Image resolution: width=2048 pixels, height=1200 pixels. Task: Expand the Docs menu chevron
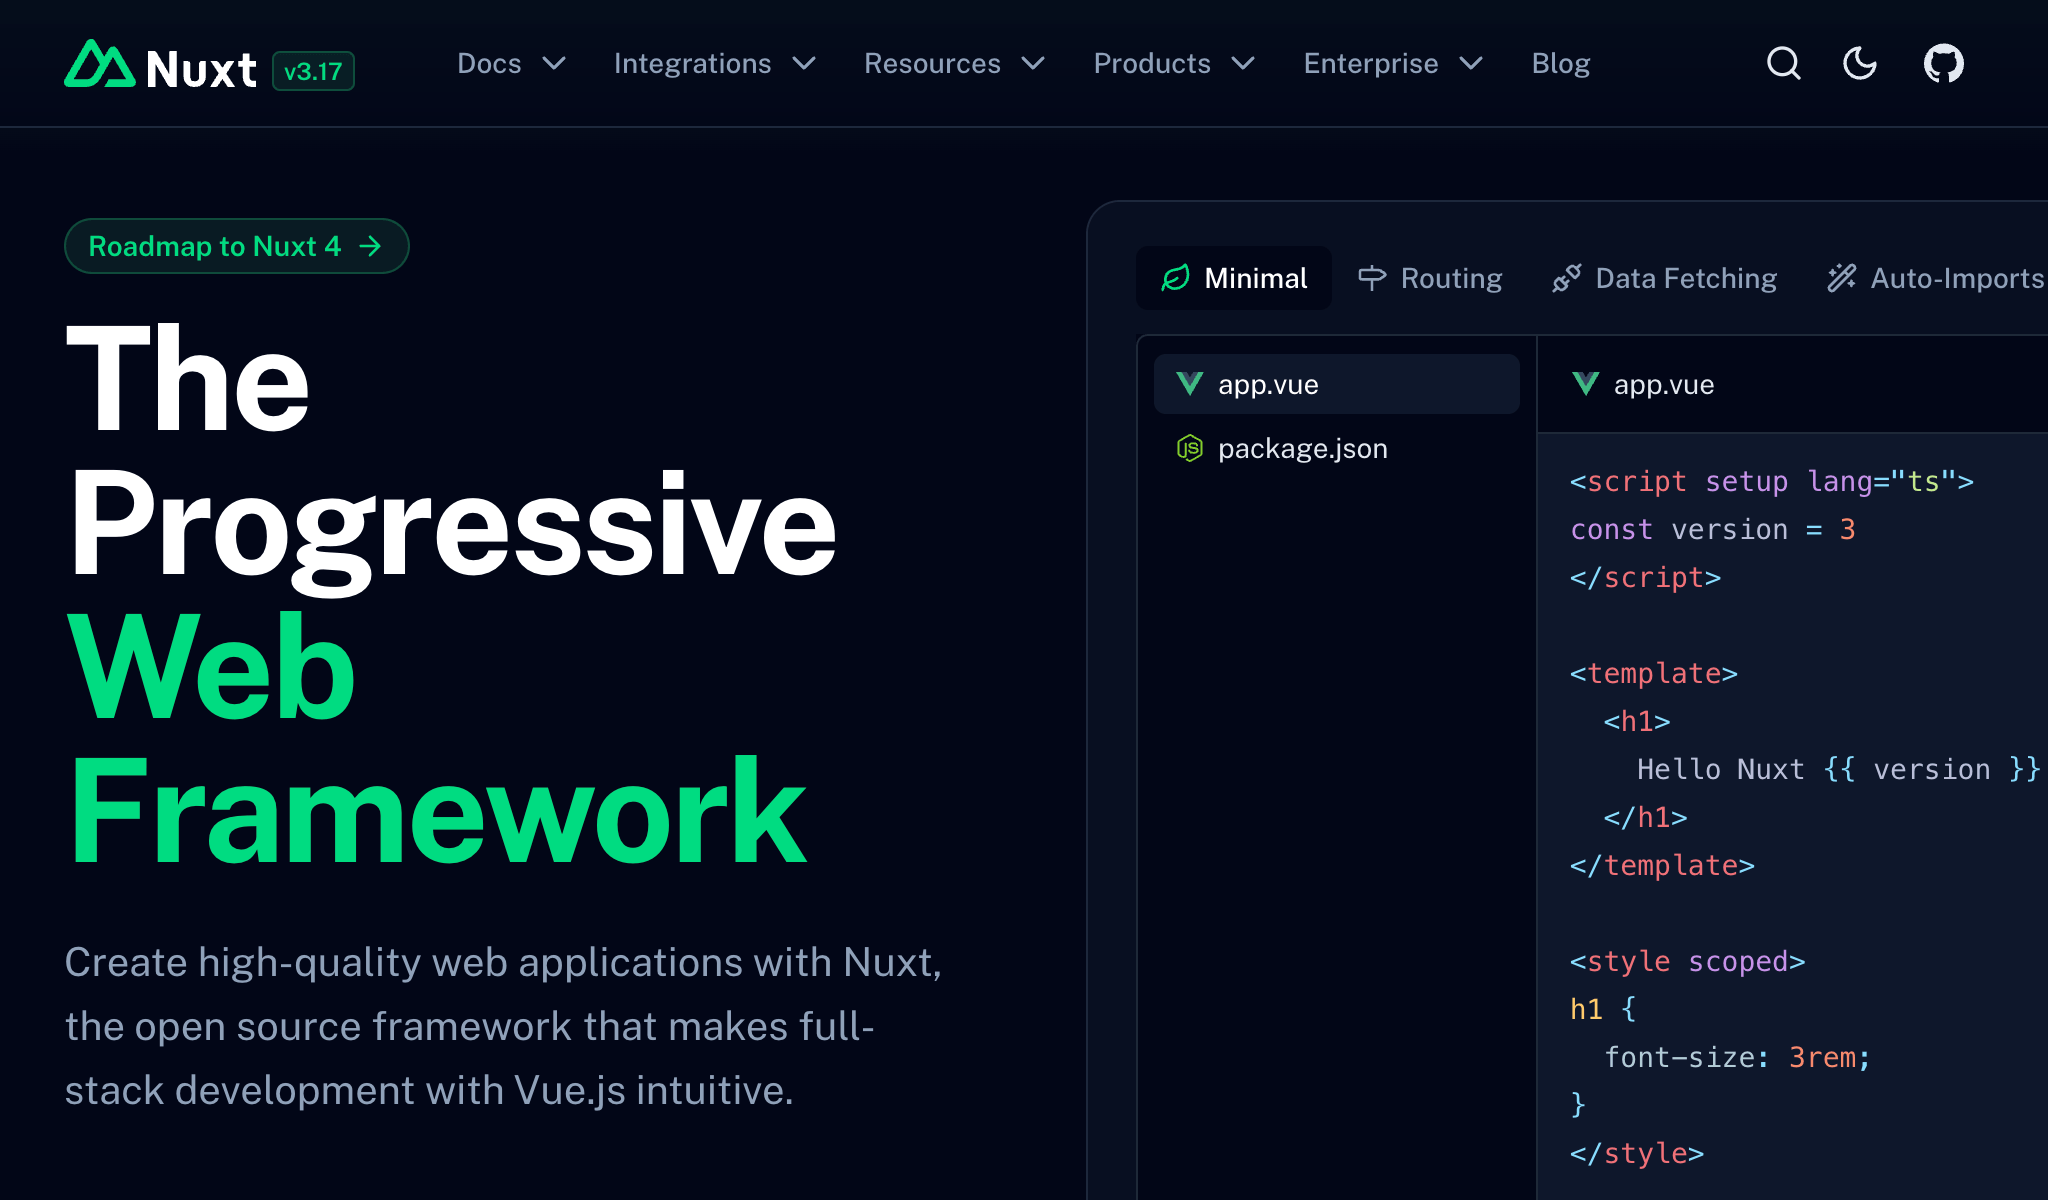pos(554,64)
